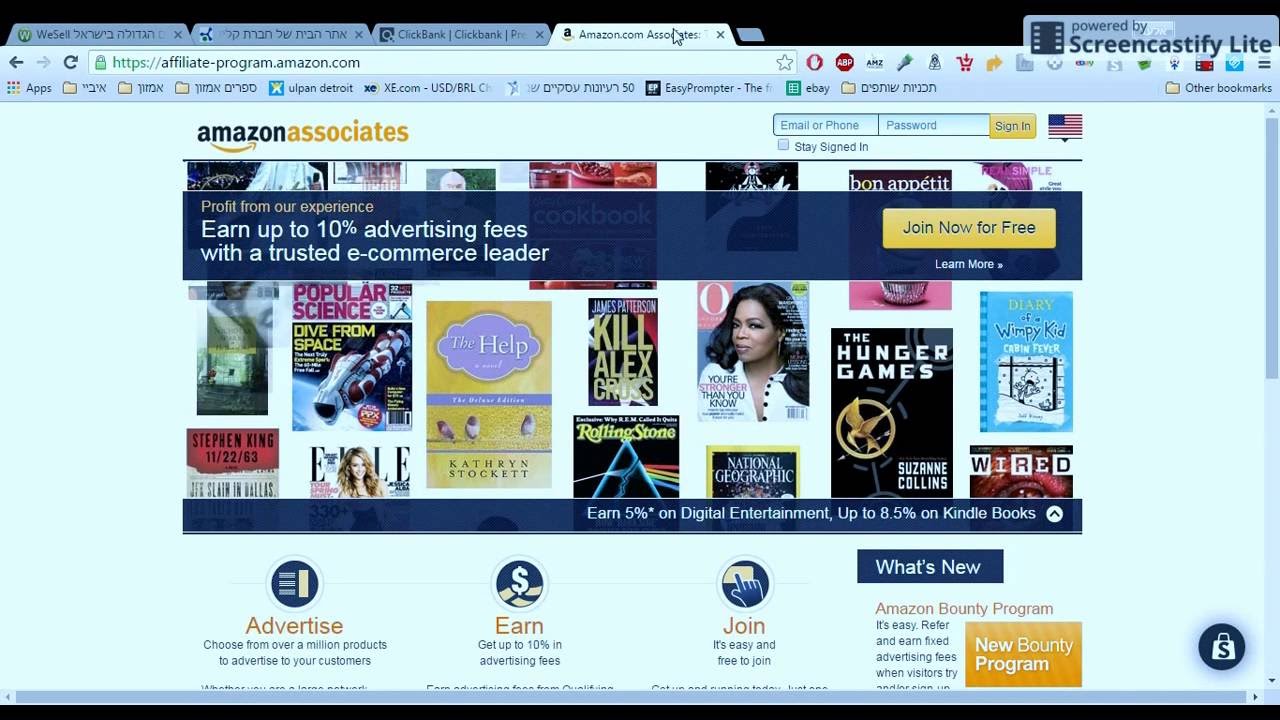Click the address bar URL

tap(236, 62)
